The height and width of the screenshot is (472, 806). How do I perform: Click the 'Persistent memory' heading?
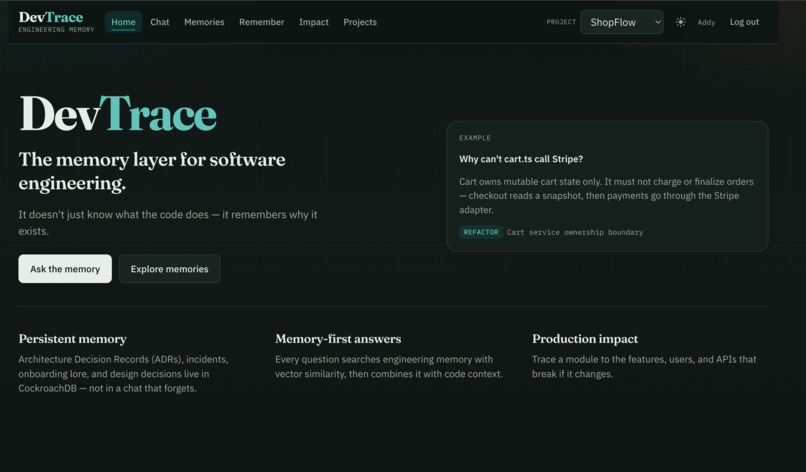[72, 339]
